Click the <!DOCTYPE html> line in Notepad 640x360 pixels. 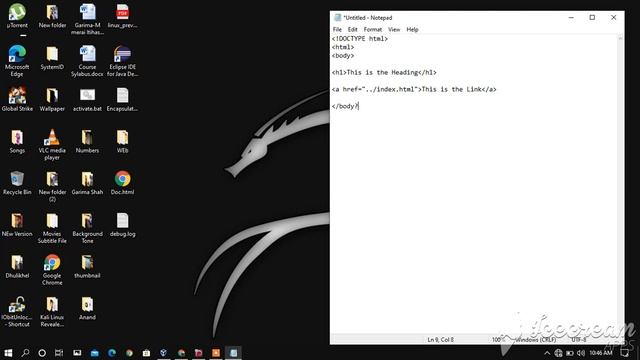pos(360,39)
